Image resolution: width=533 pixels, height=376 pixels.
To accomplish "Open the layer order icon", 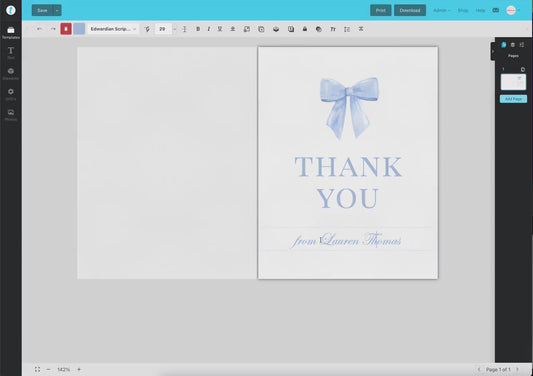I will click(x=276, y=29).
